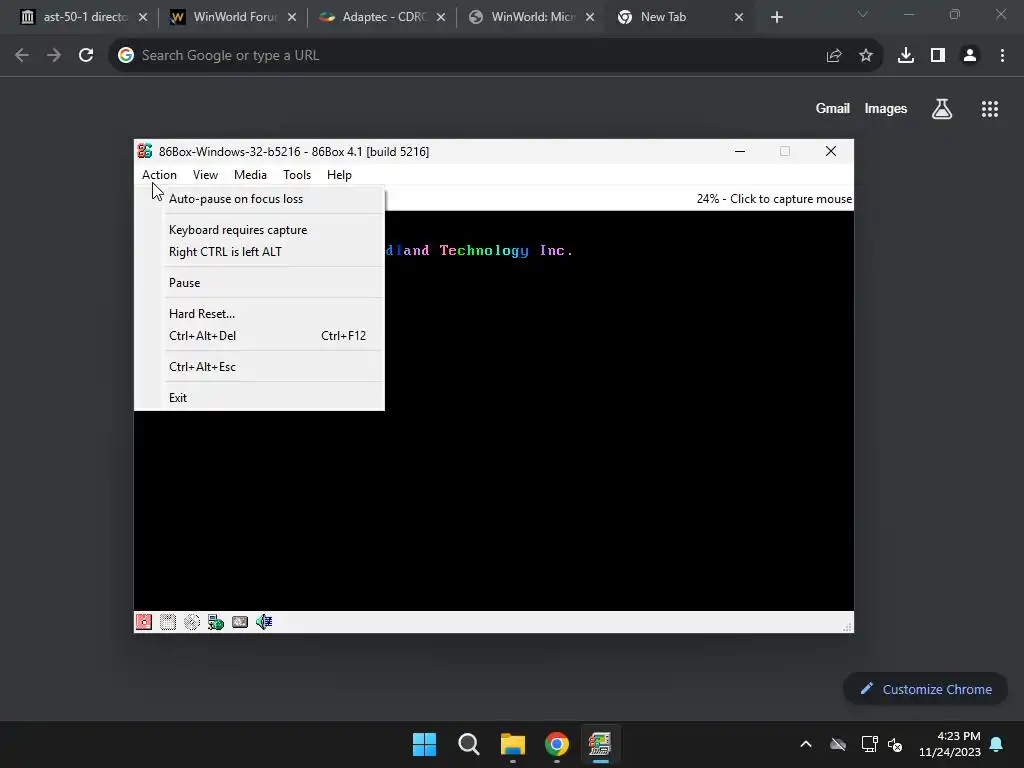Screen dimensions: 1024x768
Task: Open Search Labs flask icon
Action: click(942, 109)
